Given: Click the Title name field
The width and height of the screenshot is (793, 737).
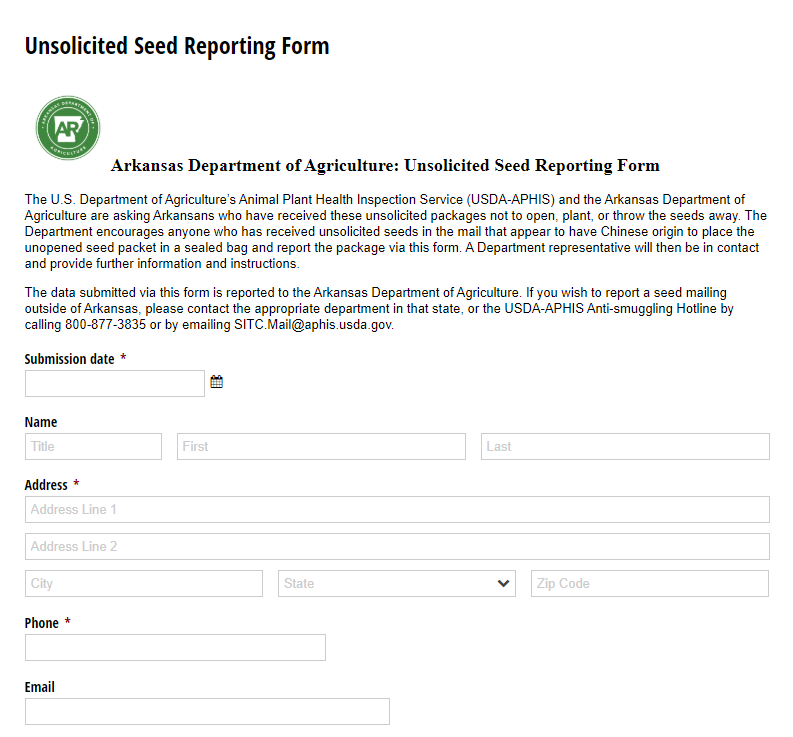Looking at the screenshot, I should 94,446.
